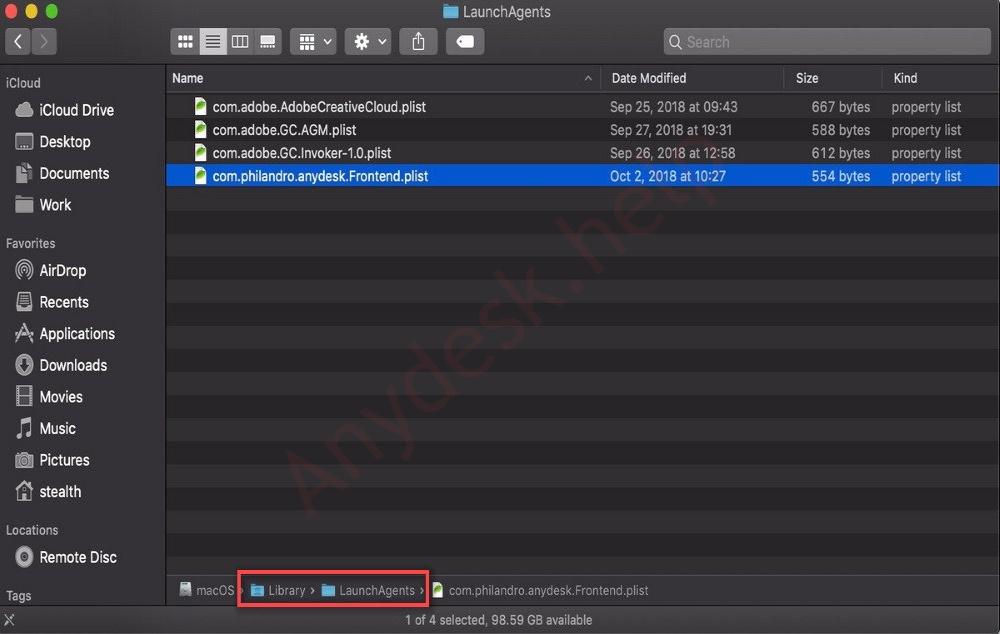
Task: Go back with the left arrow
Action: click(x=18, y=42)
